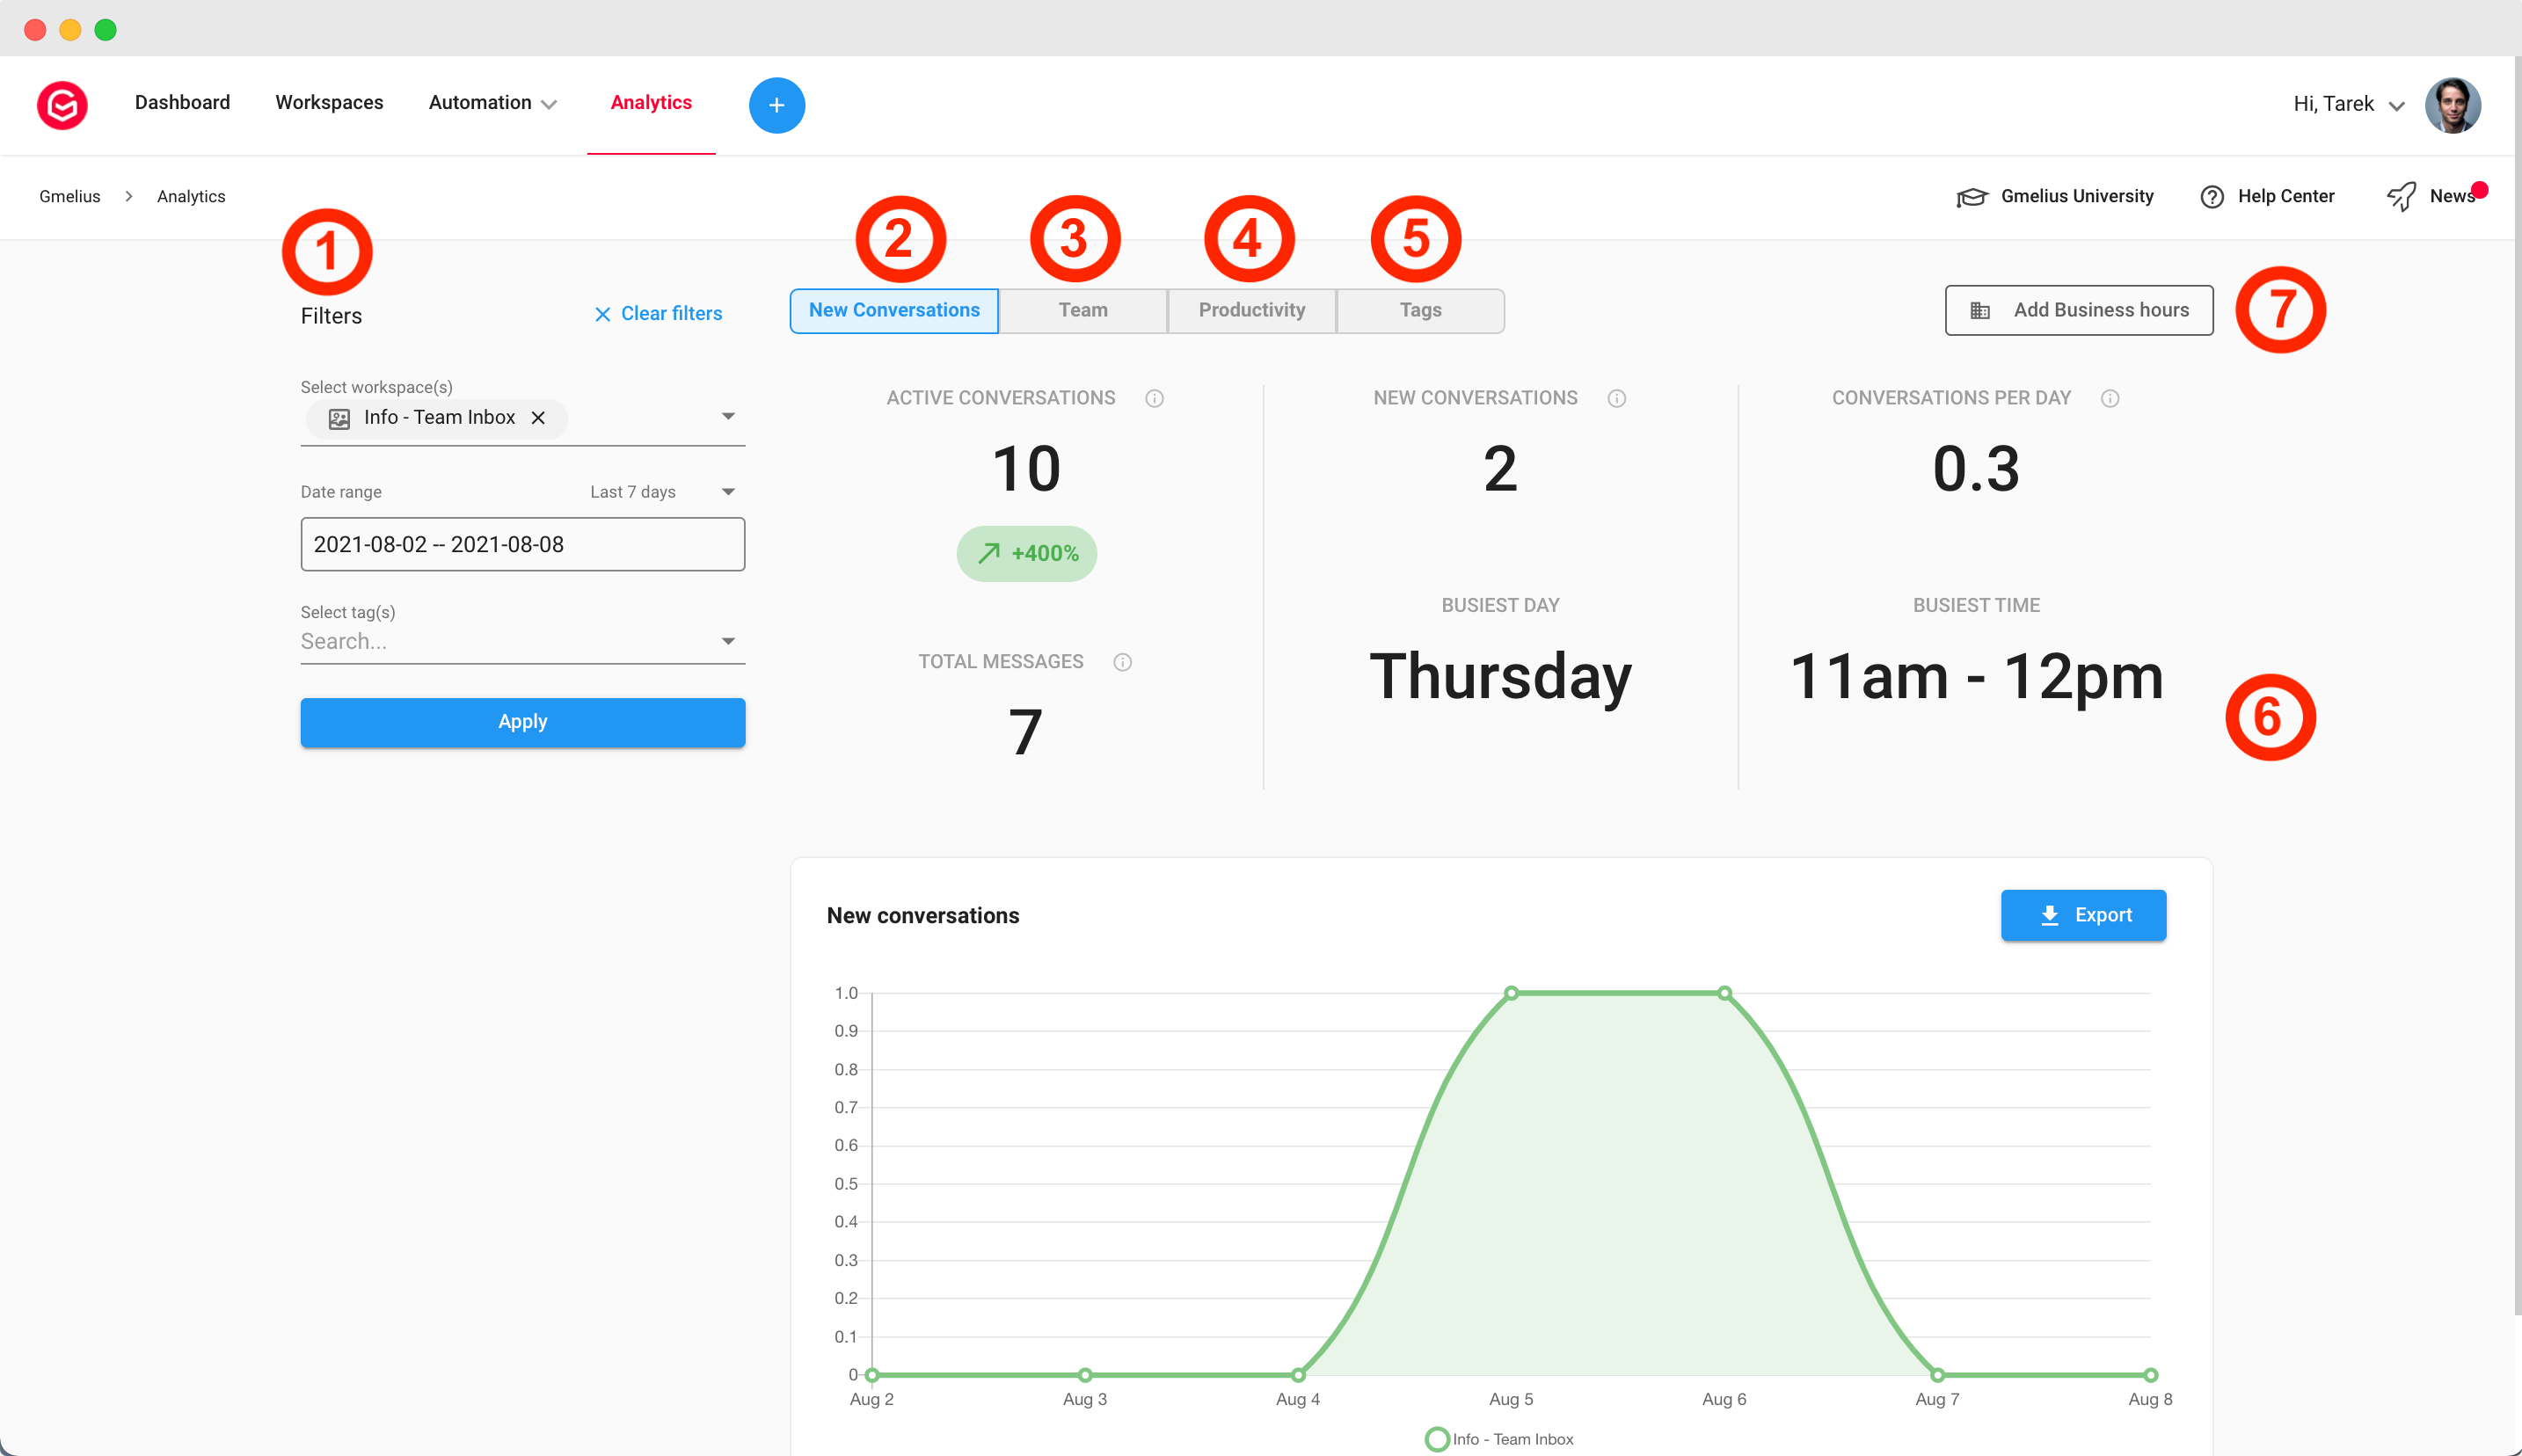Click the download icon in Export button
This screenshot has height=1456, width=2522.
2049,915
